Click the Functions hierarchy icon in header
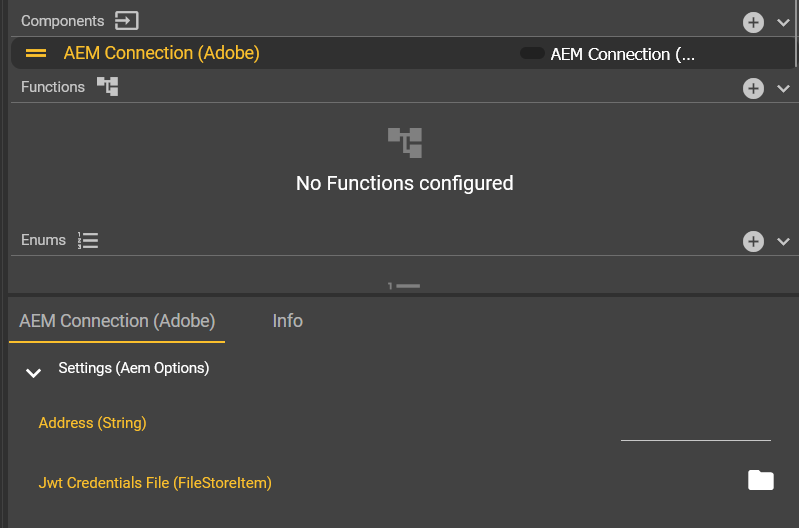This screenshot has height=528, width=799. pyautogui.click(x=107, y=87)
